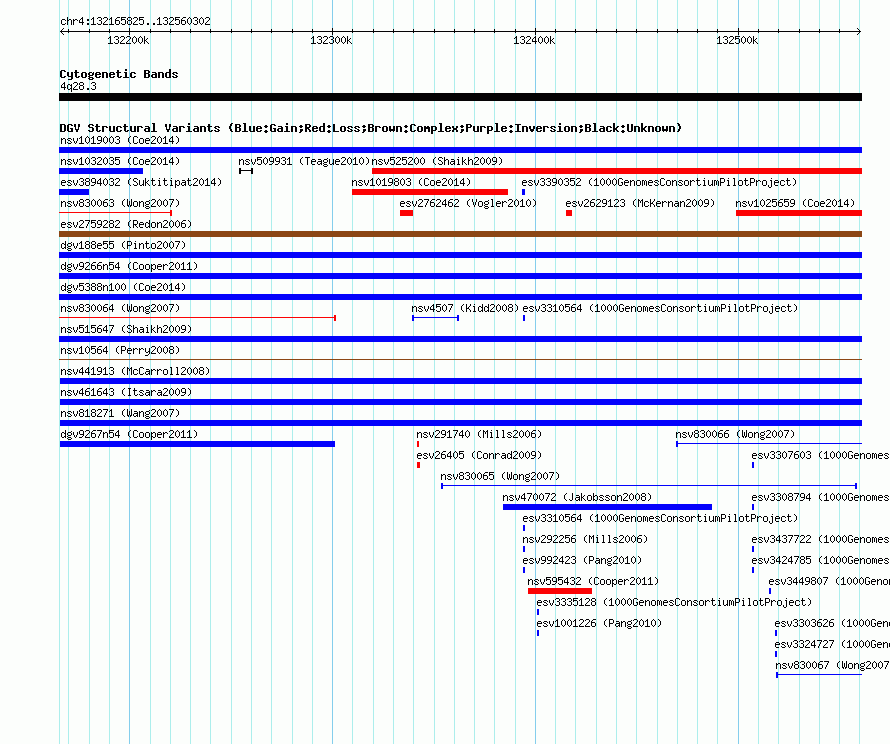Select the nsv830065 thin blue line
The height and width of the screenshot is (744, 890).
[x=649, y=486]
